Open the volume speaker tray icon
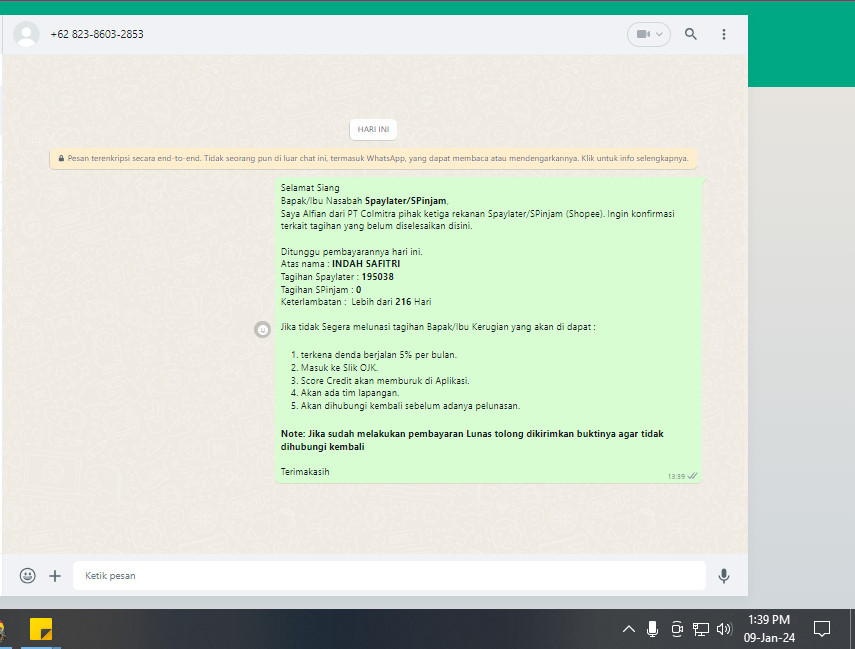This screenshot has height=649, width=855. click(x=724, y=629)
